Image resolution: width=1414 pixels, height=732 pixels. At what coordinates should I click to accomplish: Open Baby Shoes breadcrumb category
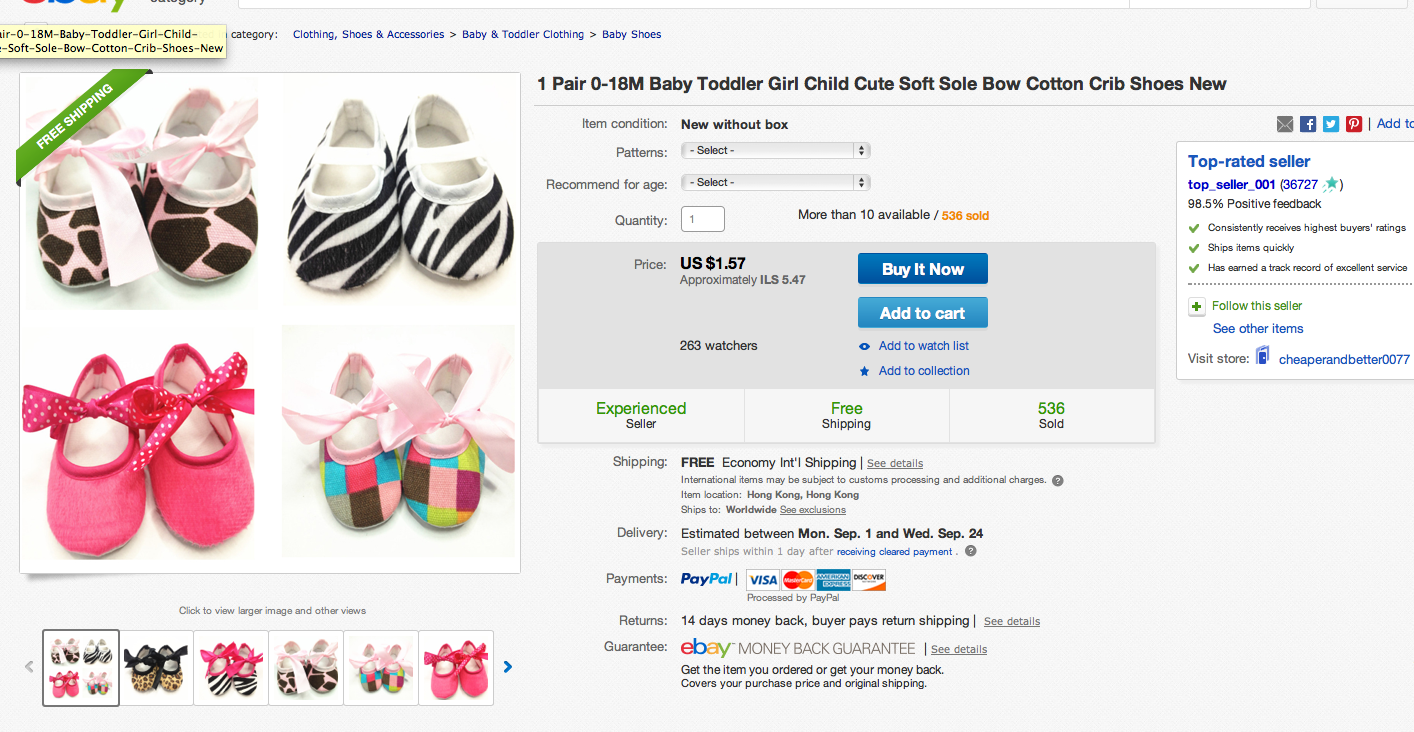click(631, 34)
